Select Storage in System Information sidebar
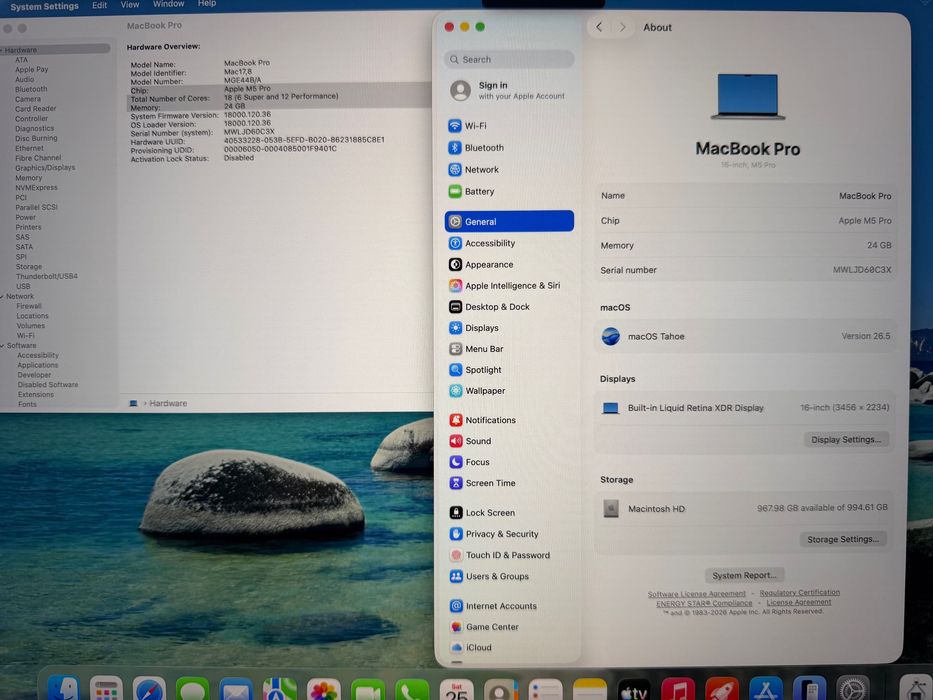Viewport: 933px width, 700px height. pyautogui.click(x=29, y=267)
